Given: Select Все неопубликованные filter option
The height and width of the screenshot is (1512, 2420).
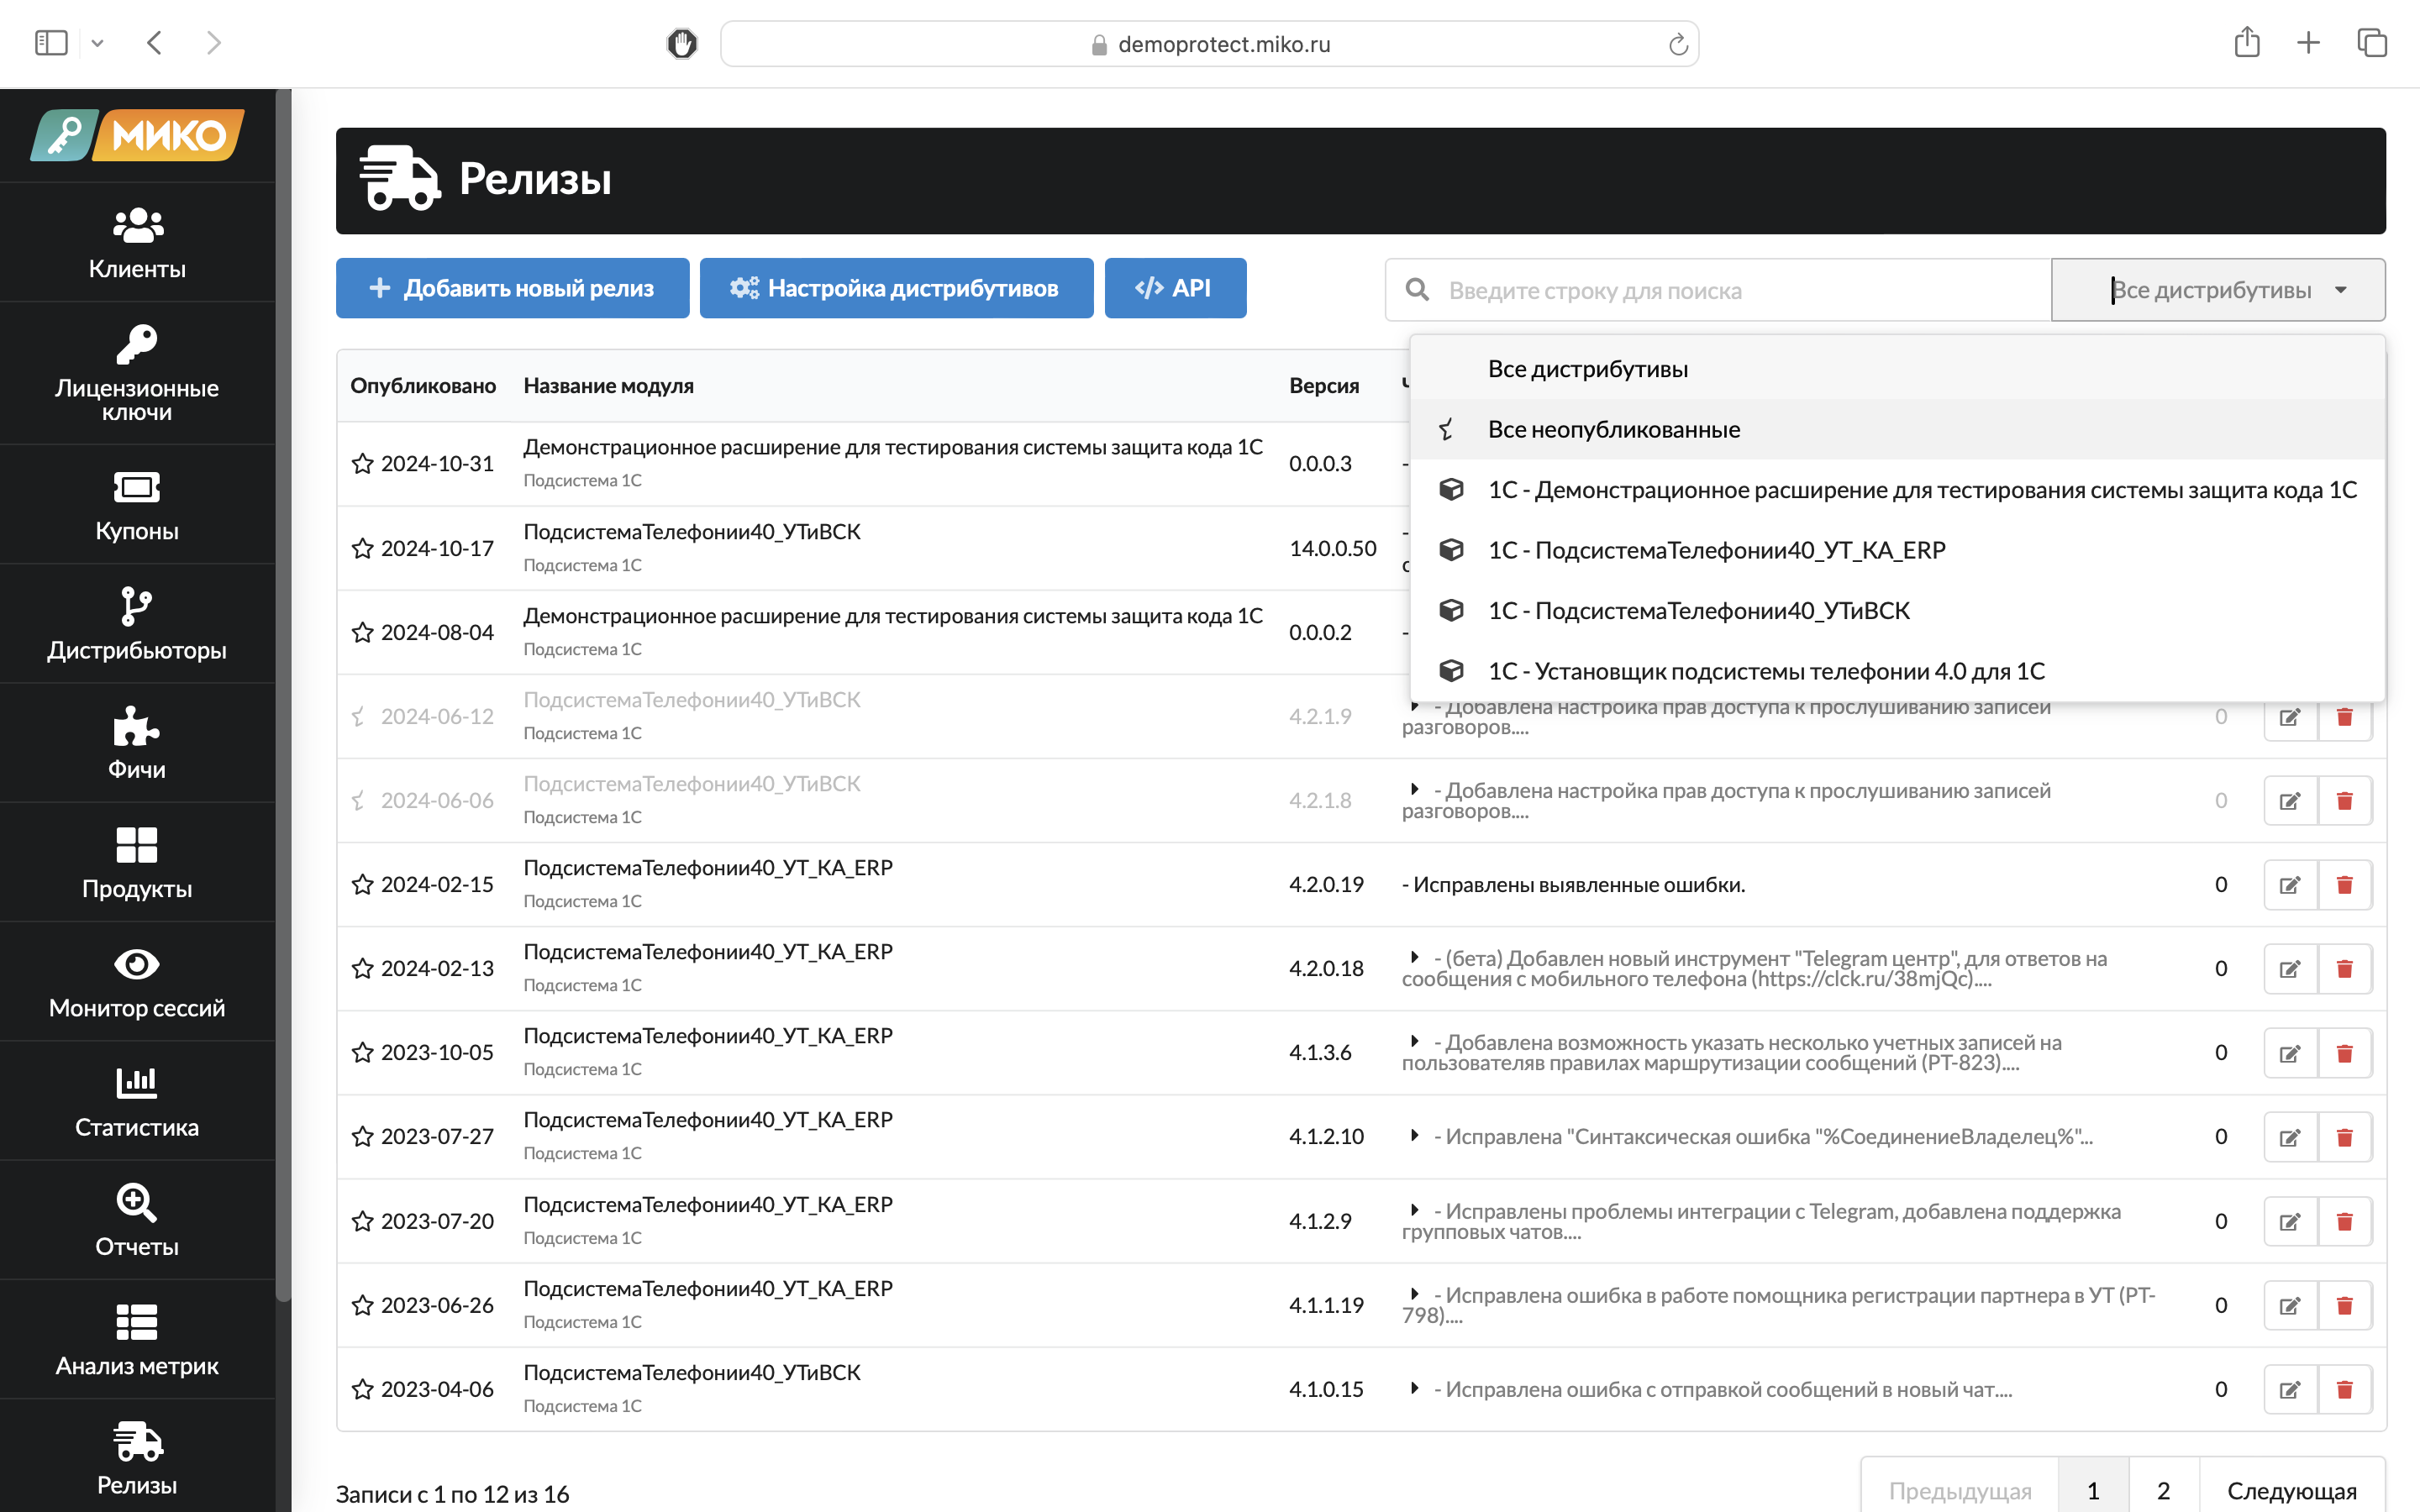Looking at the screenshot, I should (1897, 429).
